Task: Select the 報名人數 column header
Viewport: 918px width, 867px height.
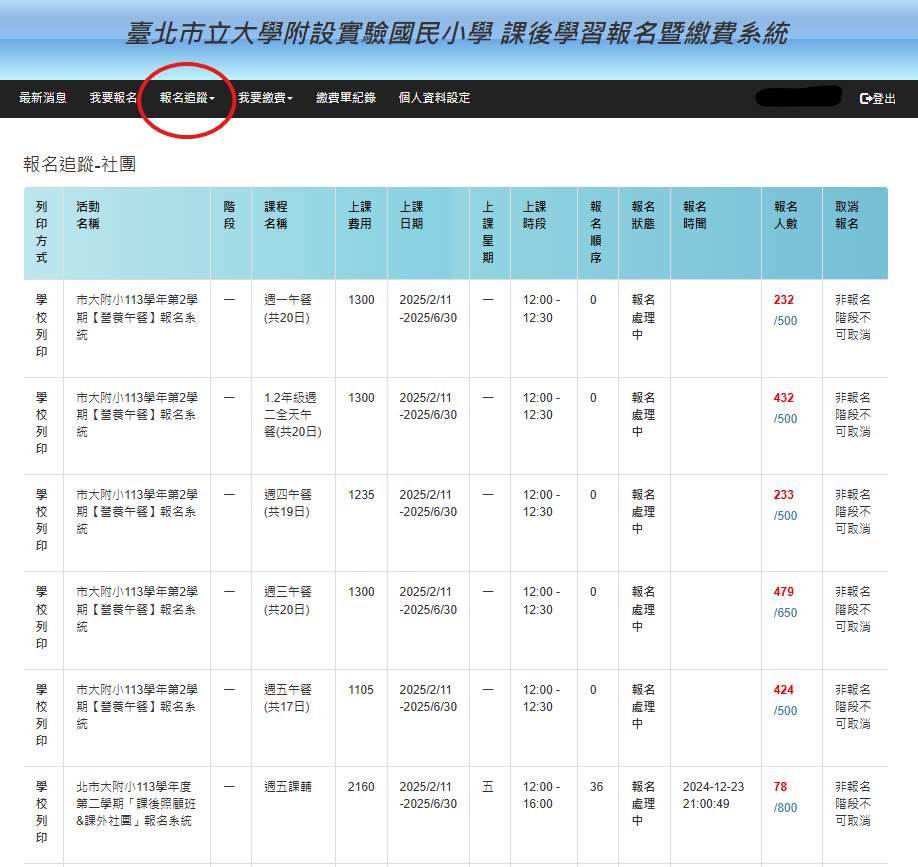Action: point(786,215)
